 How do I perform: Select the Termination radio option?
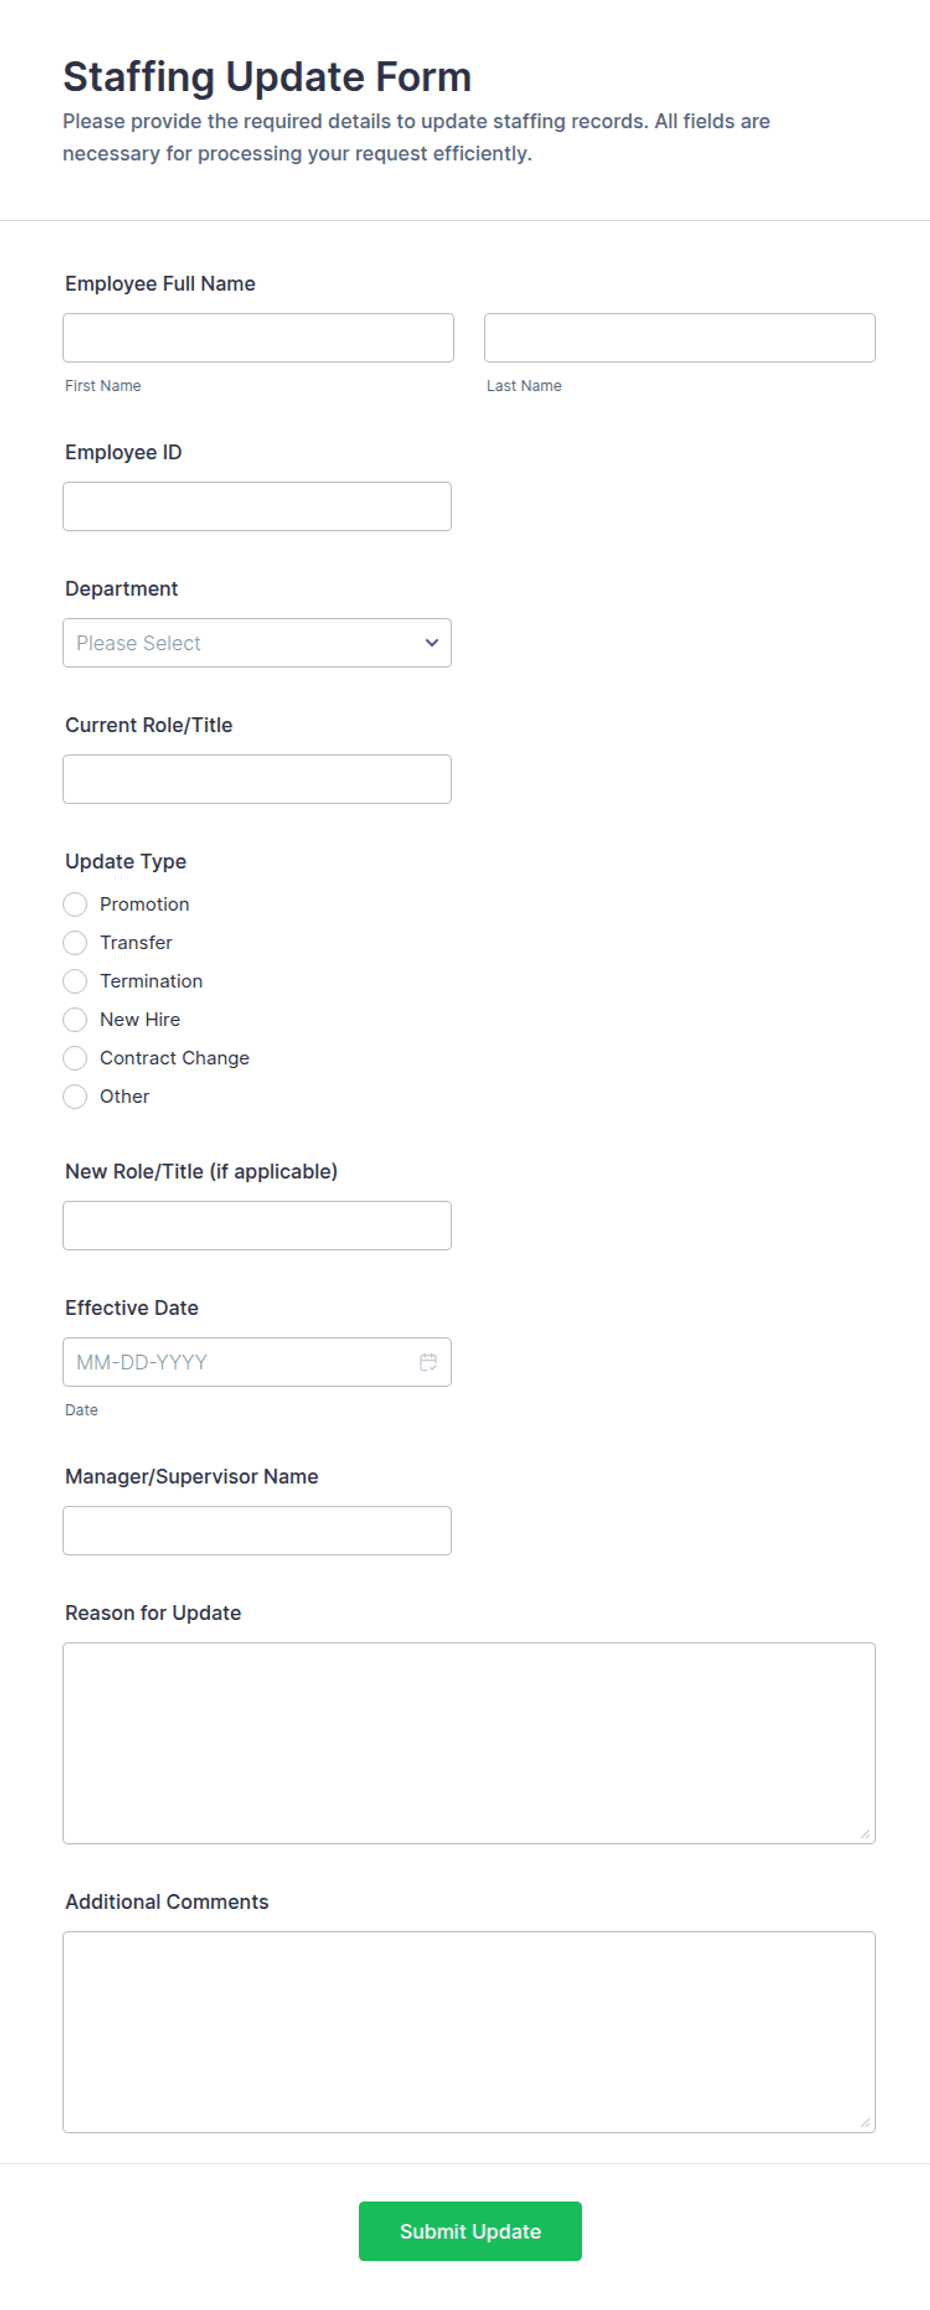(75, 981)
